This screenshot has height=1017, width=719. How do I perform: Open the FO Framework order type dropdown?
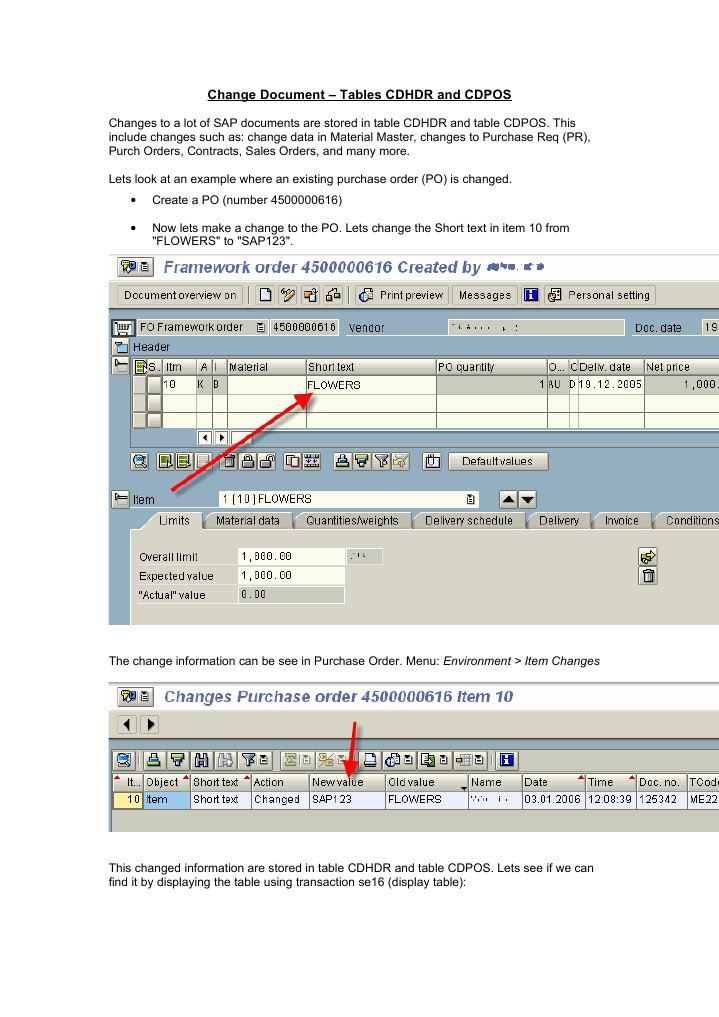(x=261, y=328)
